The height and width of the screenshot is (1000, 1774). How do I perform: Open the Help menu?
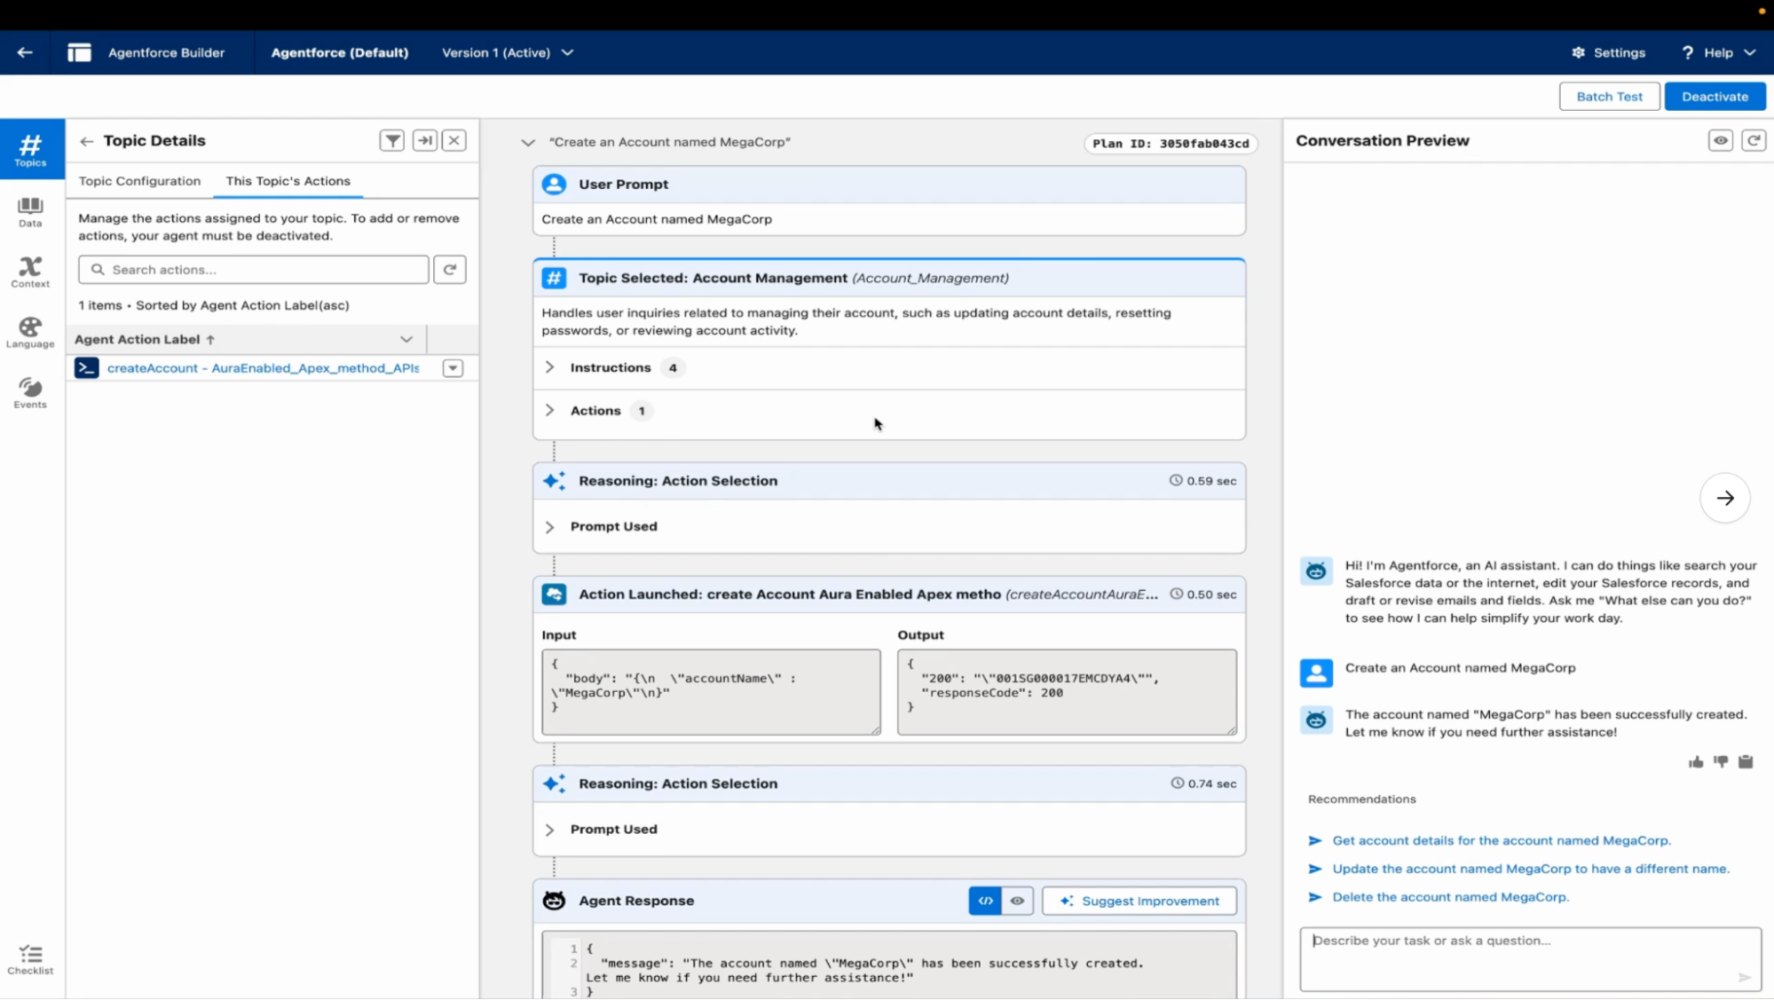click(1718, 52)
